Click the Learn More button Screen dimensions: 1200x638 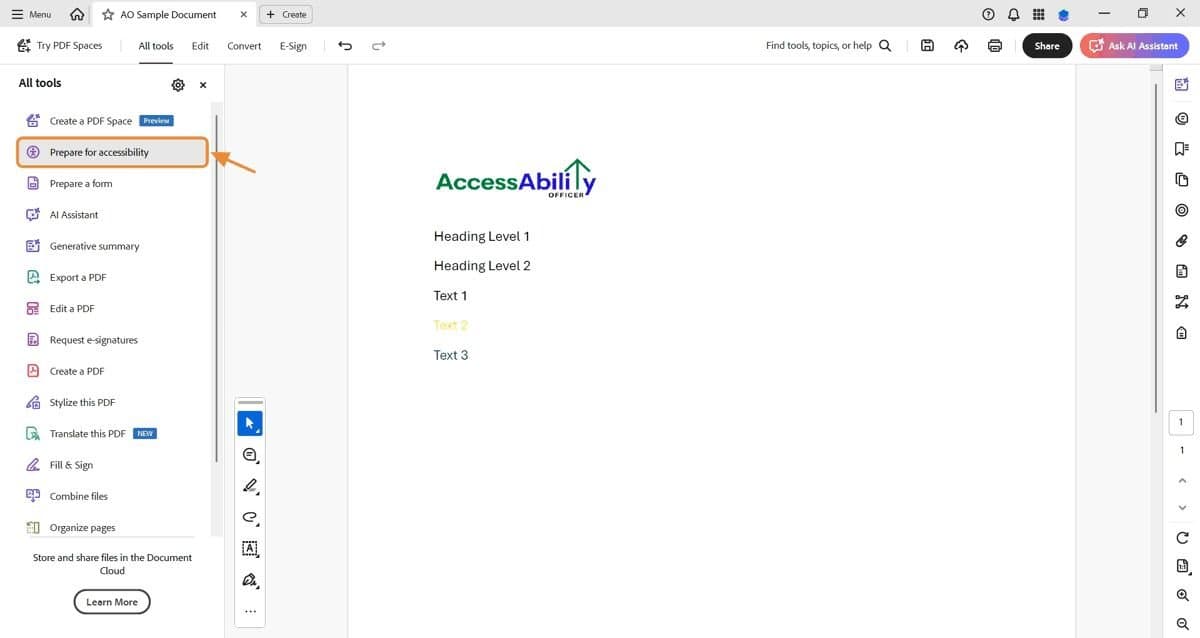[x=111, y=601]
